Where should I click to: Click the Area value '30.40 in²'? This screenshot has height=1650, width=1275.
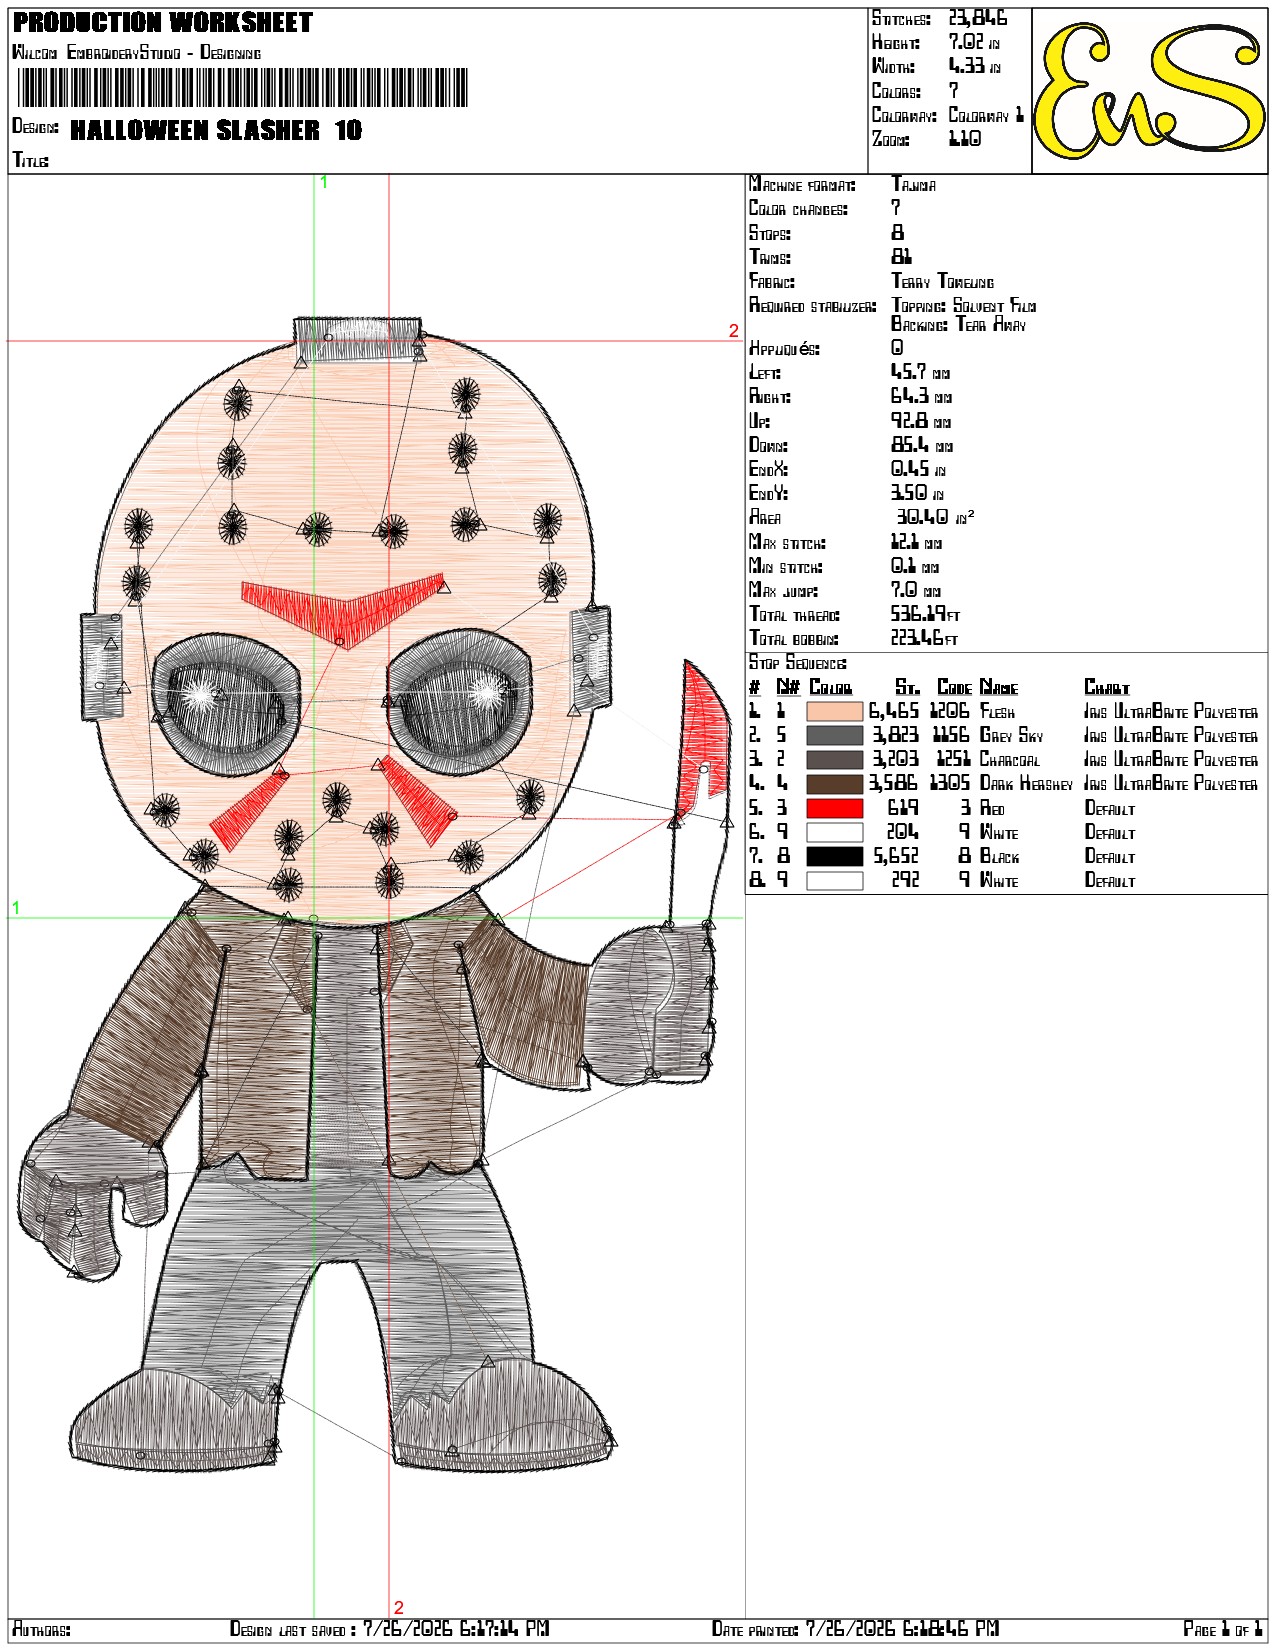pyautogui.click(x=935, y=517)
